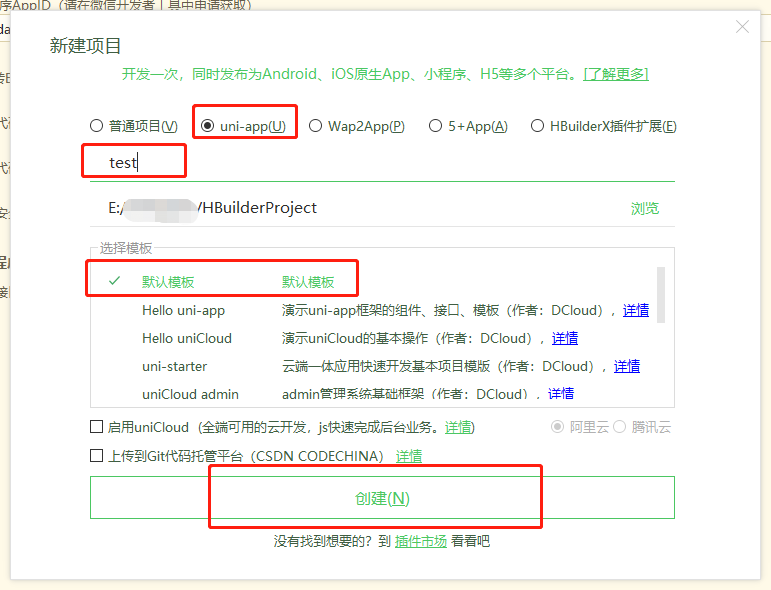This screenshot has height=590, width=771.
Task: Enable the 启用uniCloud checkbox
Action: pos(96,426)
